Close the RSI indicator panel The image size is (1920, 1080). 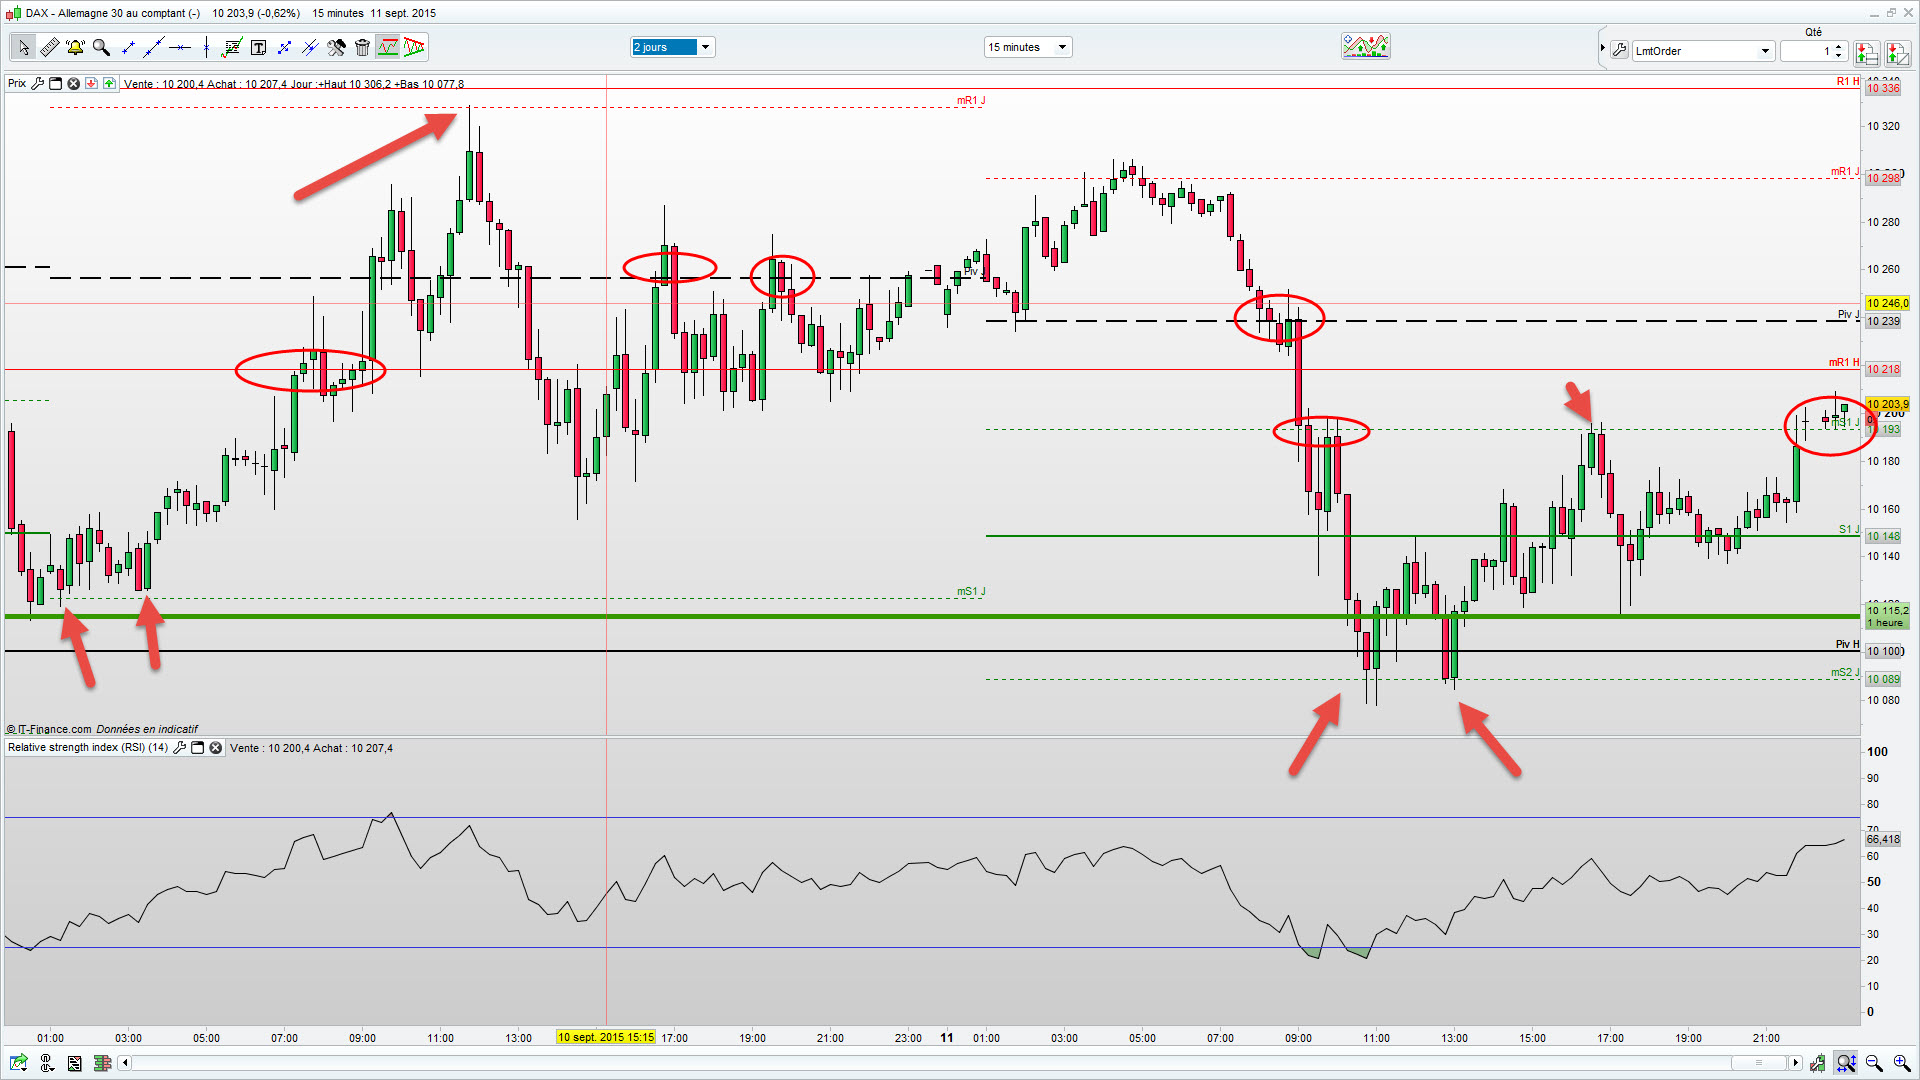[x=215, y=748]
